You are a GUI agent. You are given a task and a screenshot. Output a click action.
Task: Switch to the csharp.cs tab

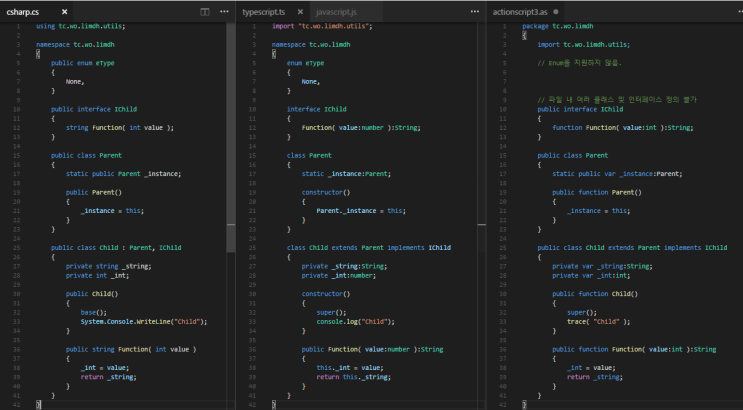[x=23, y=12]
